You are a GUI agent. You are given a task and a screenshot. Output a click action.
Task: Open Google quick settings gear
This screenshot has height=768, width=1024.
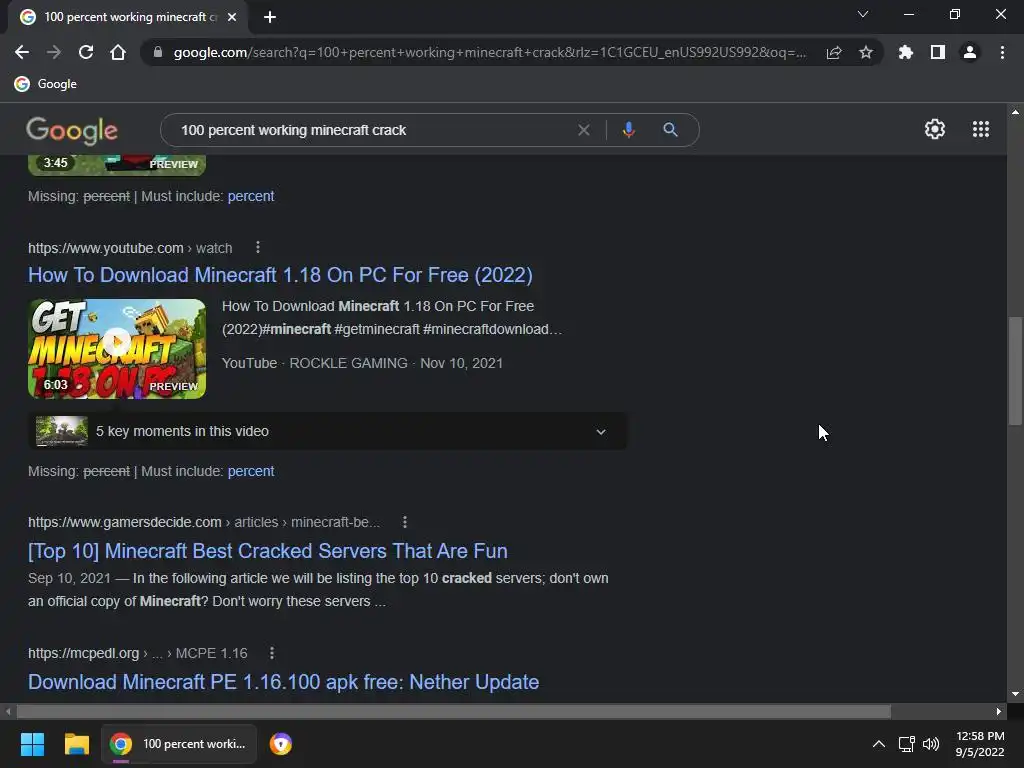point(935,129)
